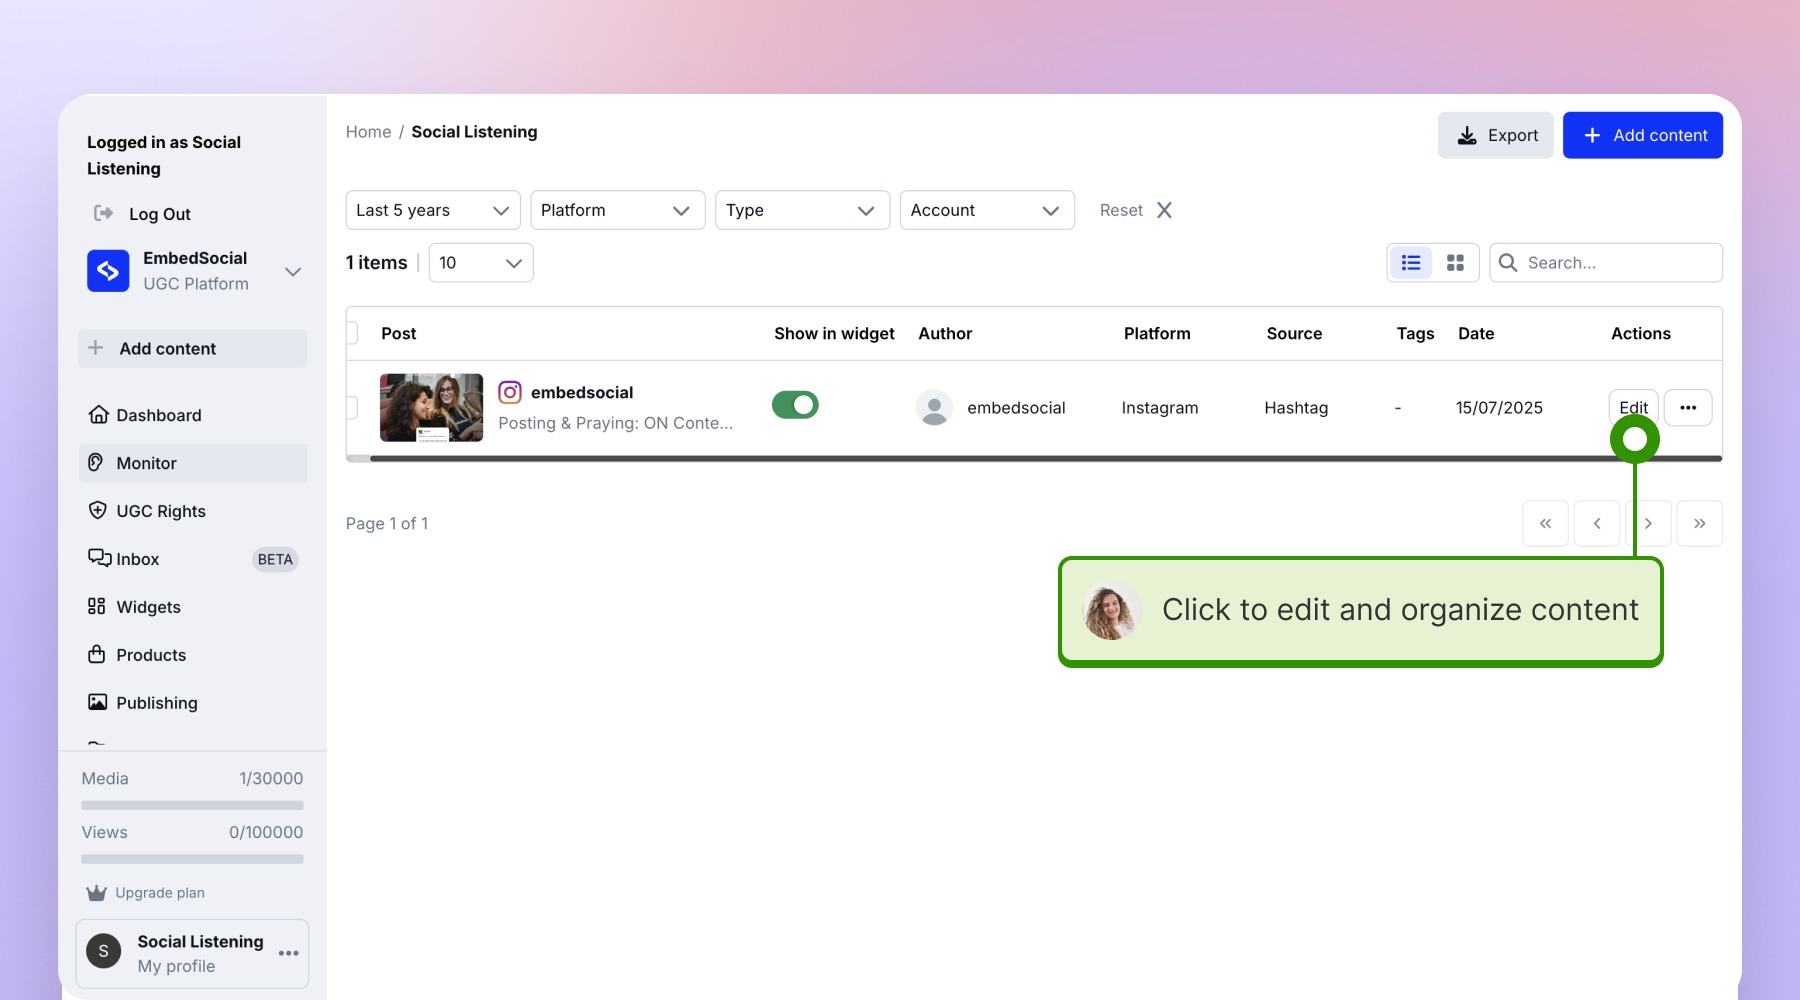1800x1000 pixels.
Task: Click the embedsocial author avatar
Action: [x=934, y=407]
